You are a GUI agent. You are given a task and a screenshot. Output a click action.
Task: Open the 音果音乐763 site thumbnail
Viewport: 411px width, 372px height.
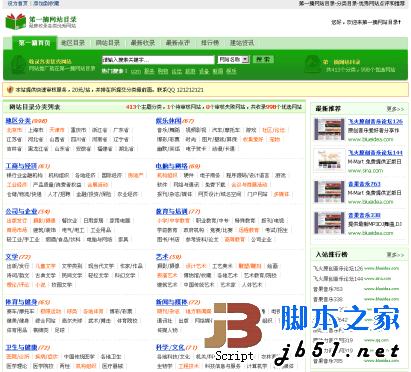(x=329, y=192)
